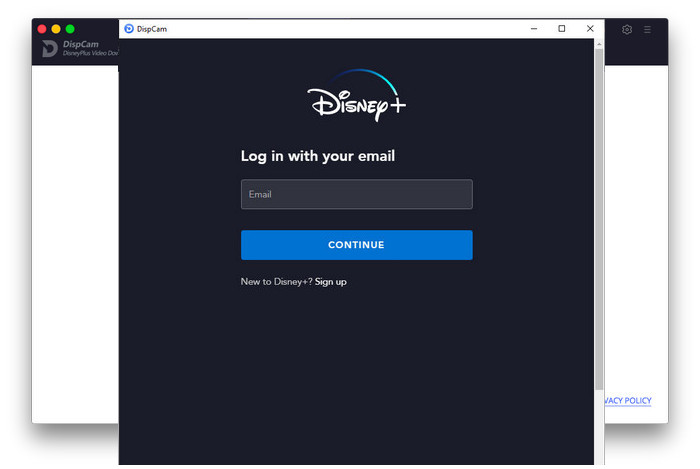Click the 'New to Disney+?' text
Viewport: 700px width, 469px height.
tap(277, 282)
